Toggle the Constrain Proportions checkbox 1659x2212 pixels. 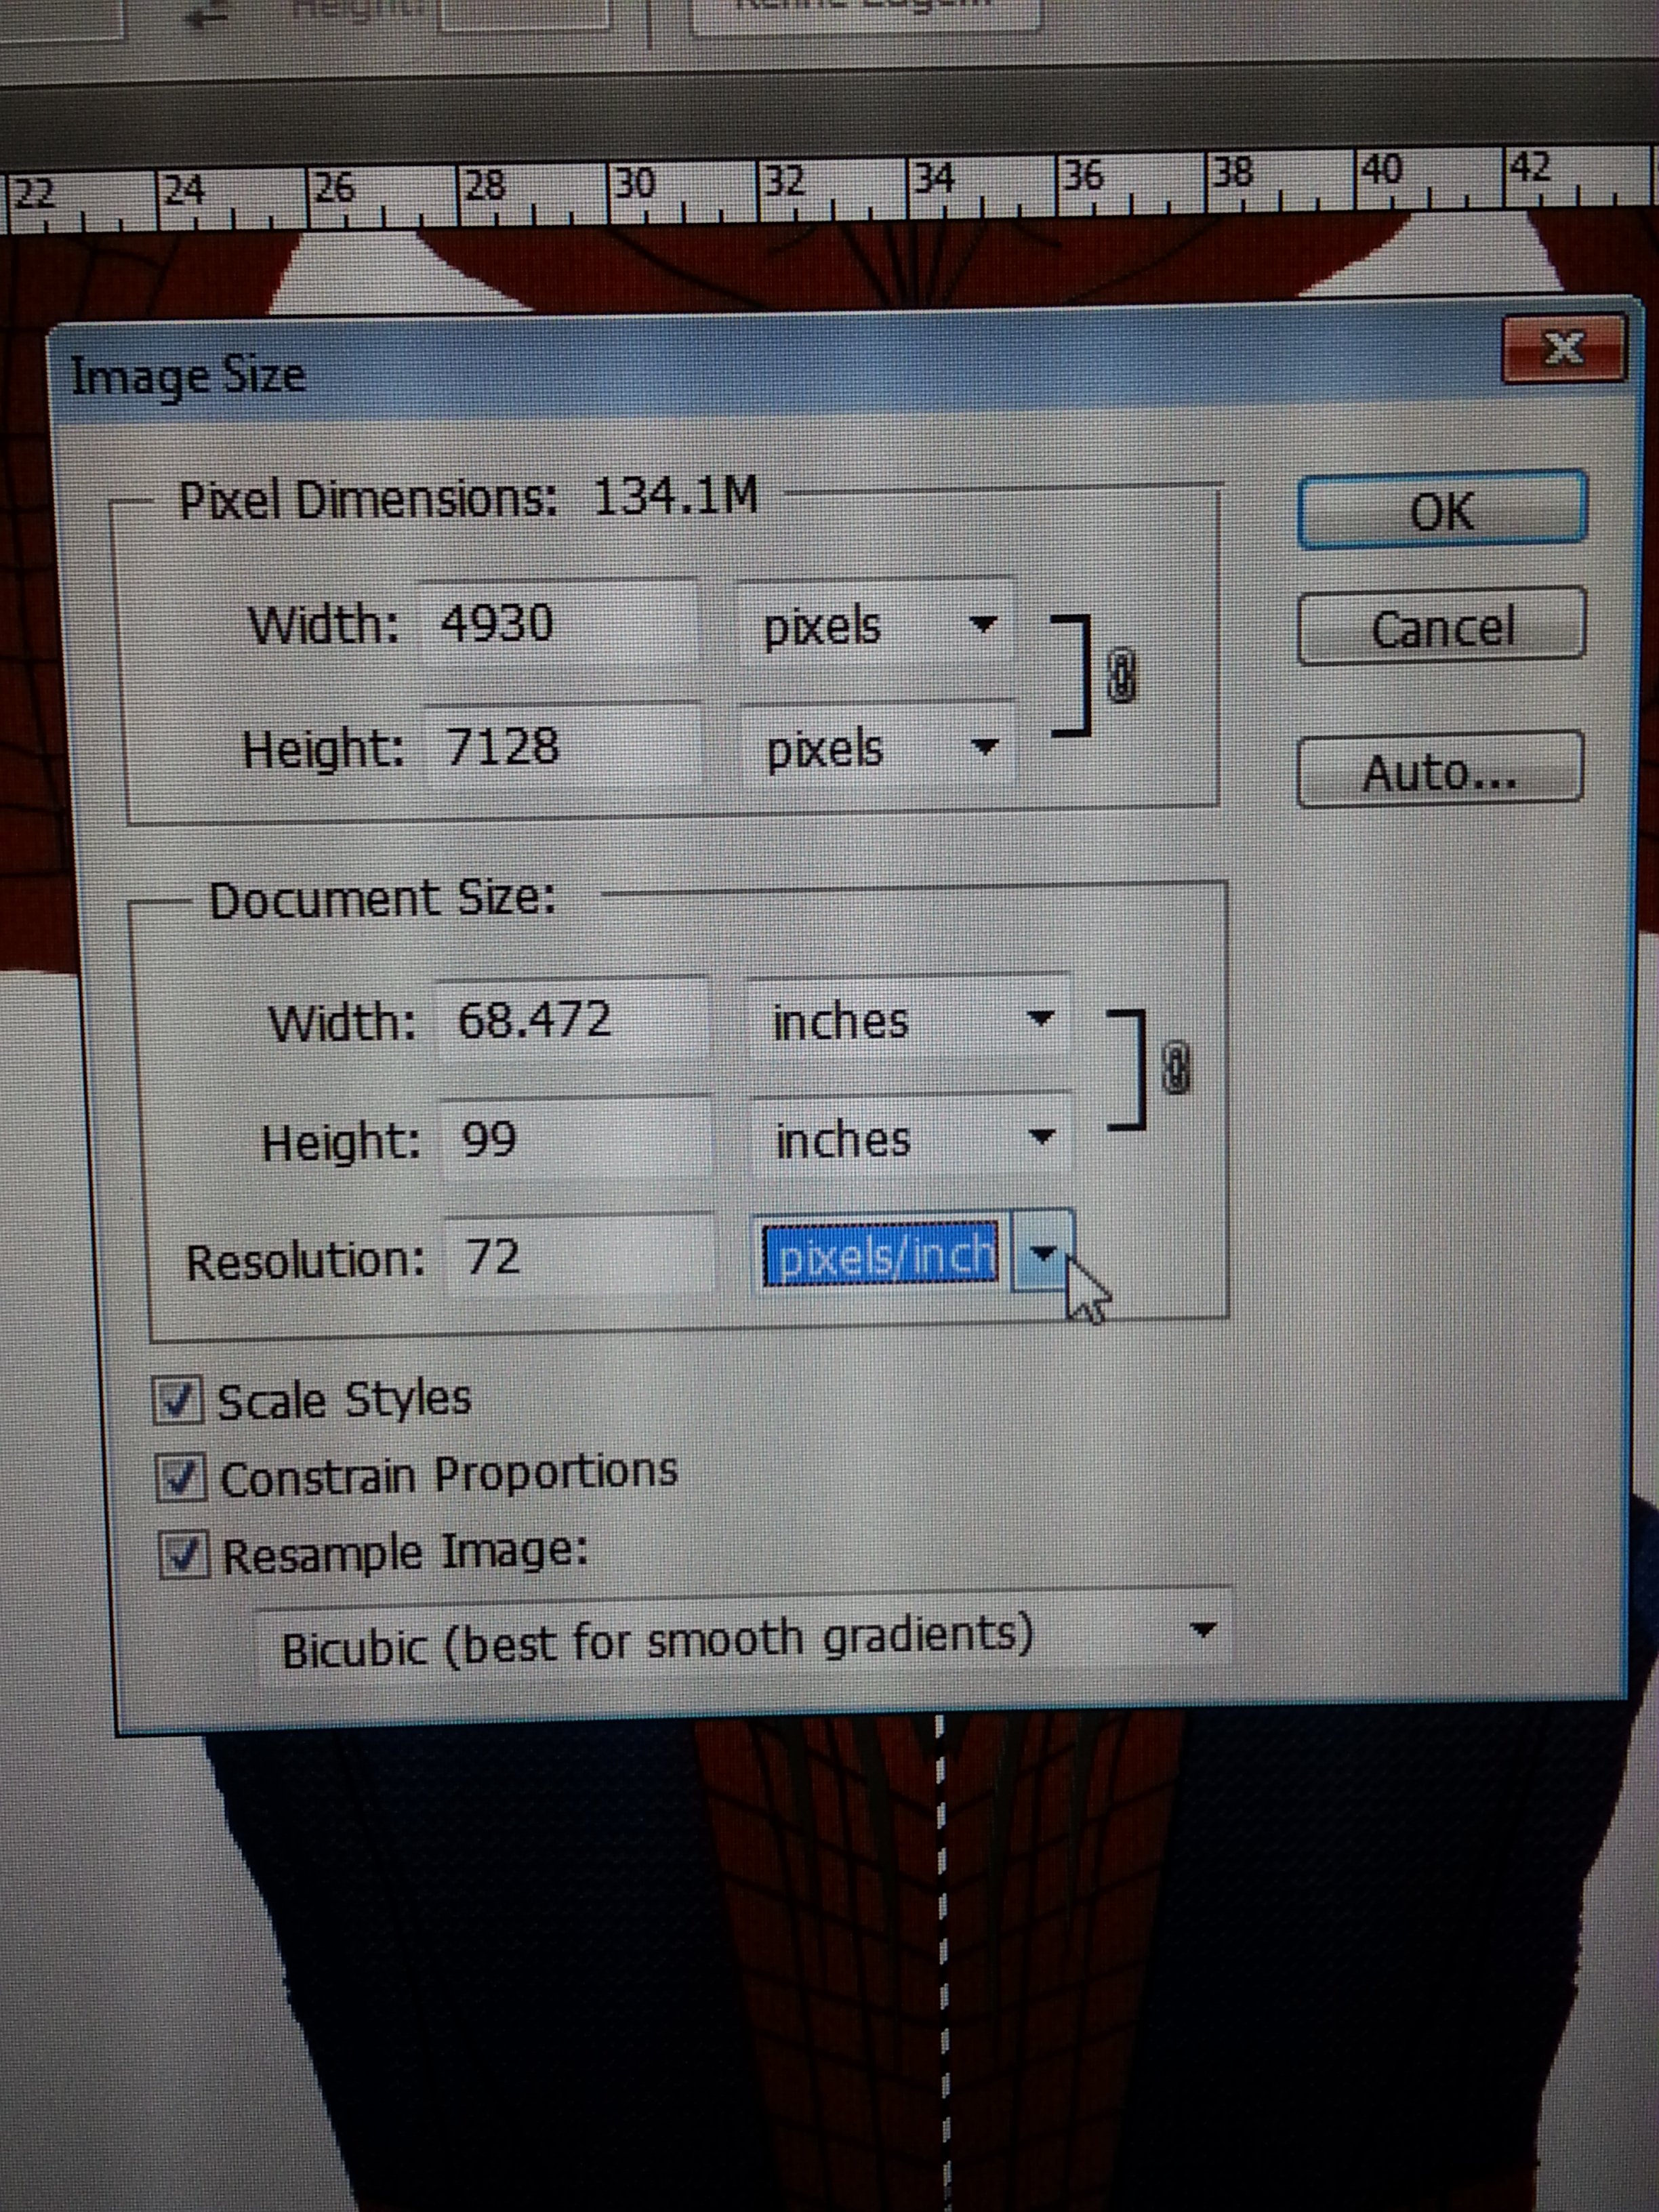(x=182, y=1477)
